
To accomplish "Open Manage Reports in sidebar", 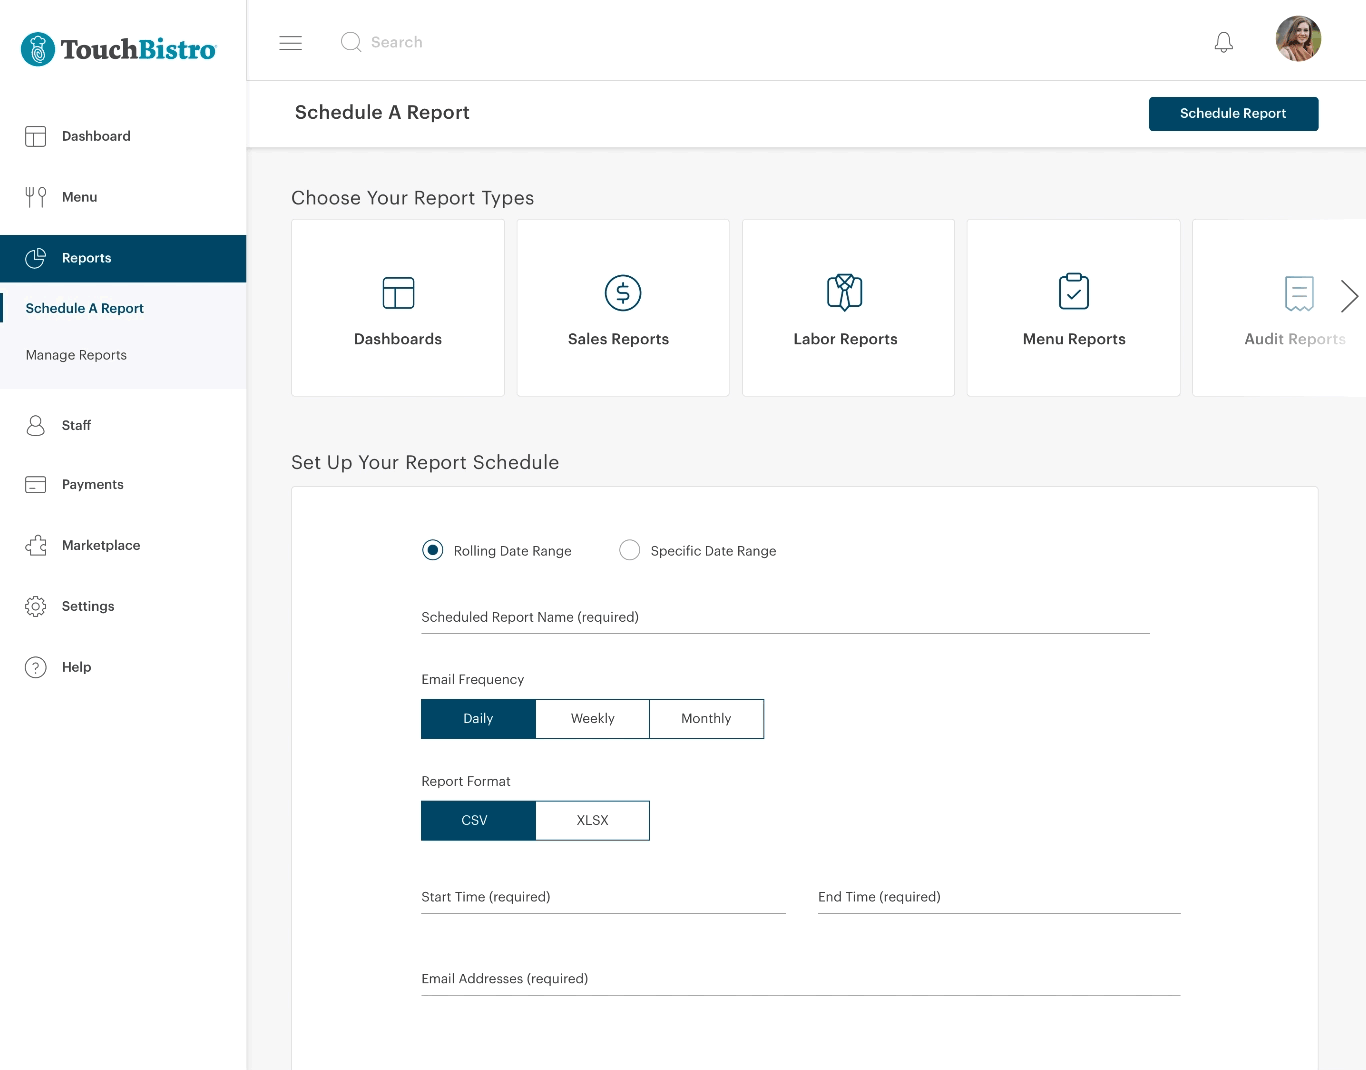I will click(76, 355).
